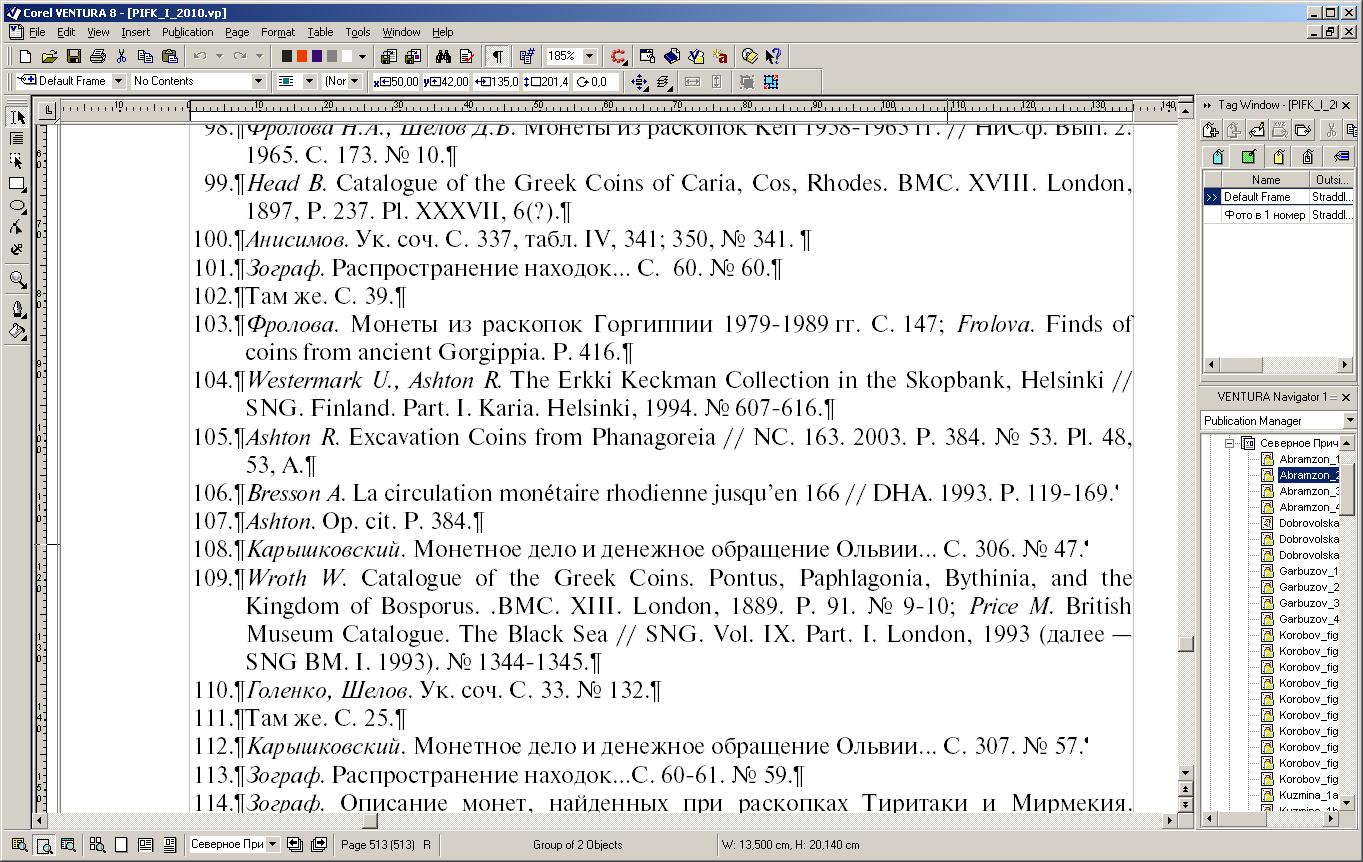1363x862 pixels.
Task: Open the Publication Manager dropdown
Action: click(x=1349, y=421)
